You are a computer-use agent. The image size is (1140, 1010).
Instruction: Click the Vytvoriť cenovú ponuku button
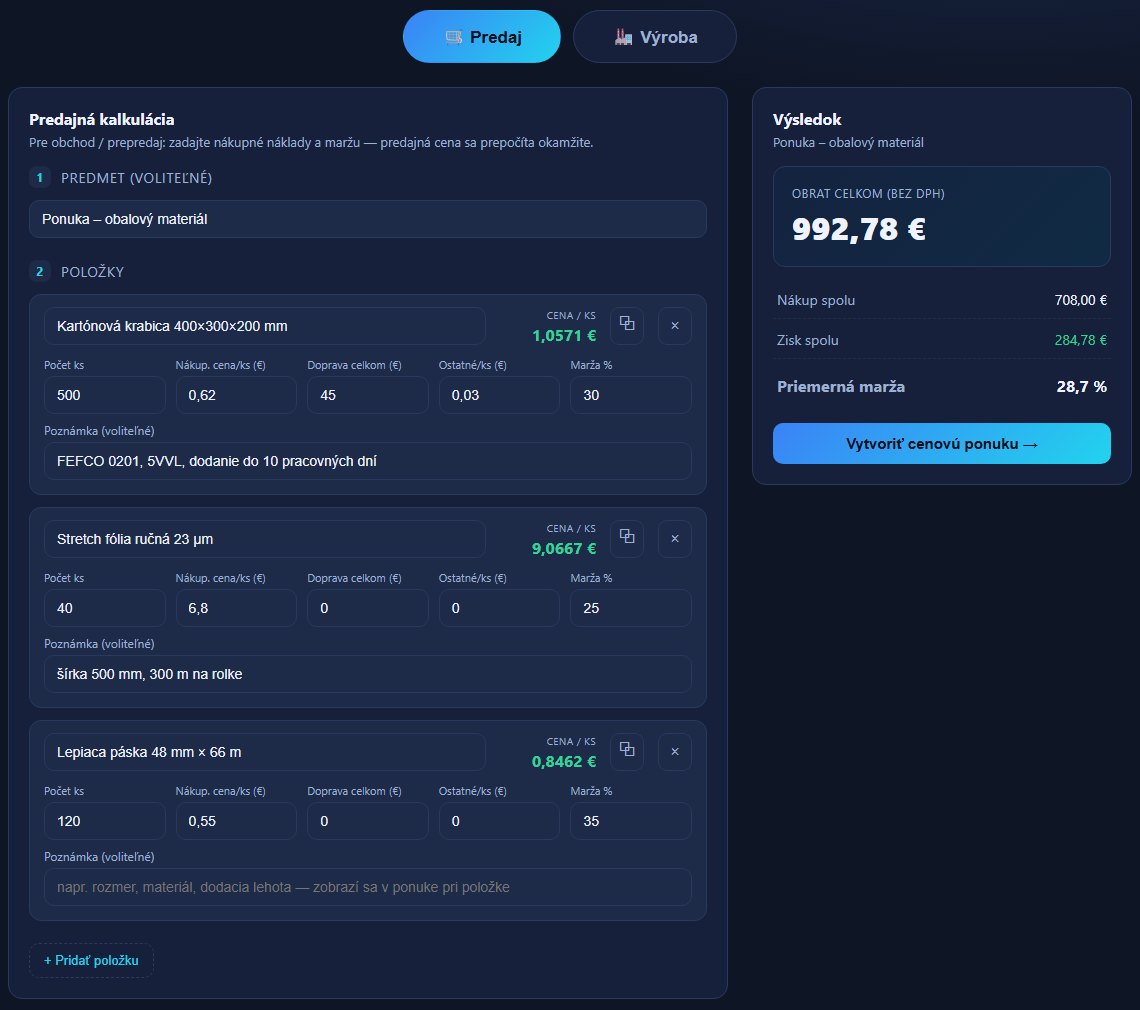click(942, 444)
